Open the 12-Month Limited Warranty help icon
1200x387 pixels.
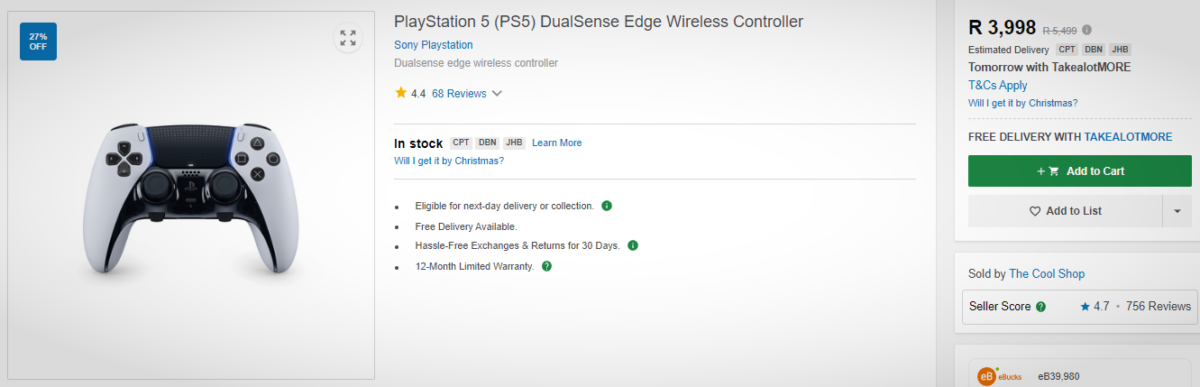point(546,266)
